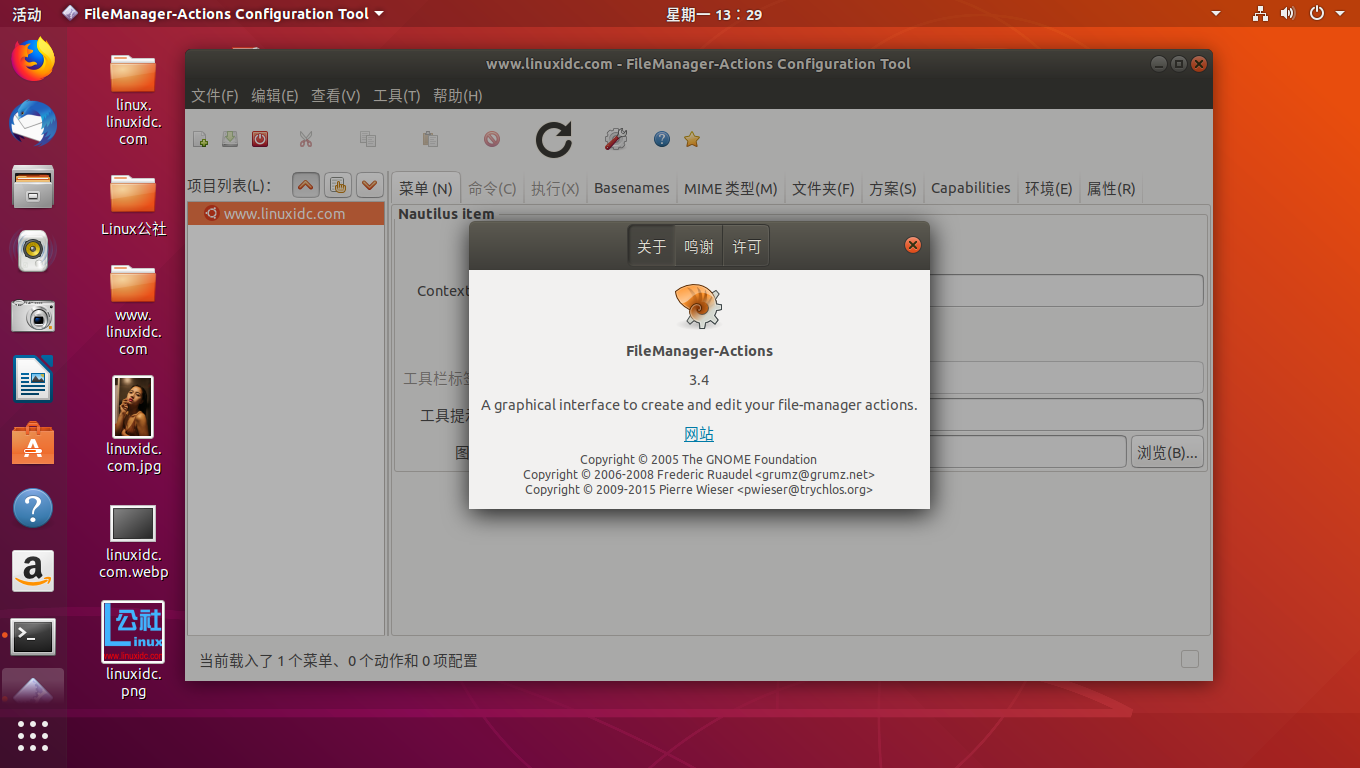The image size is (1360, 768).
Task: Open the 编辑(E) menu
Action: (x=275, y=96)
